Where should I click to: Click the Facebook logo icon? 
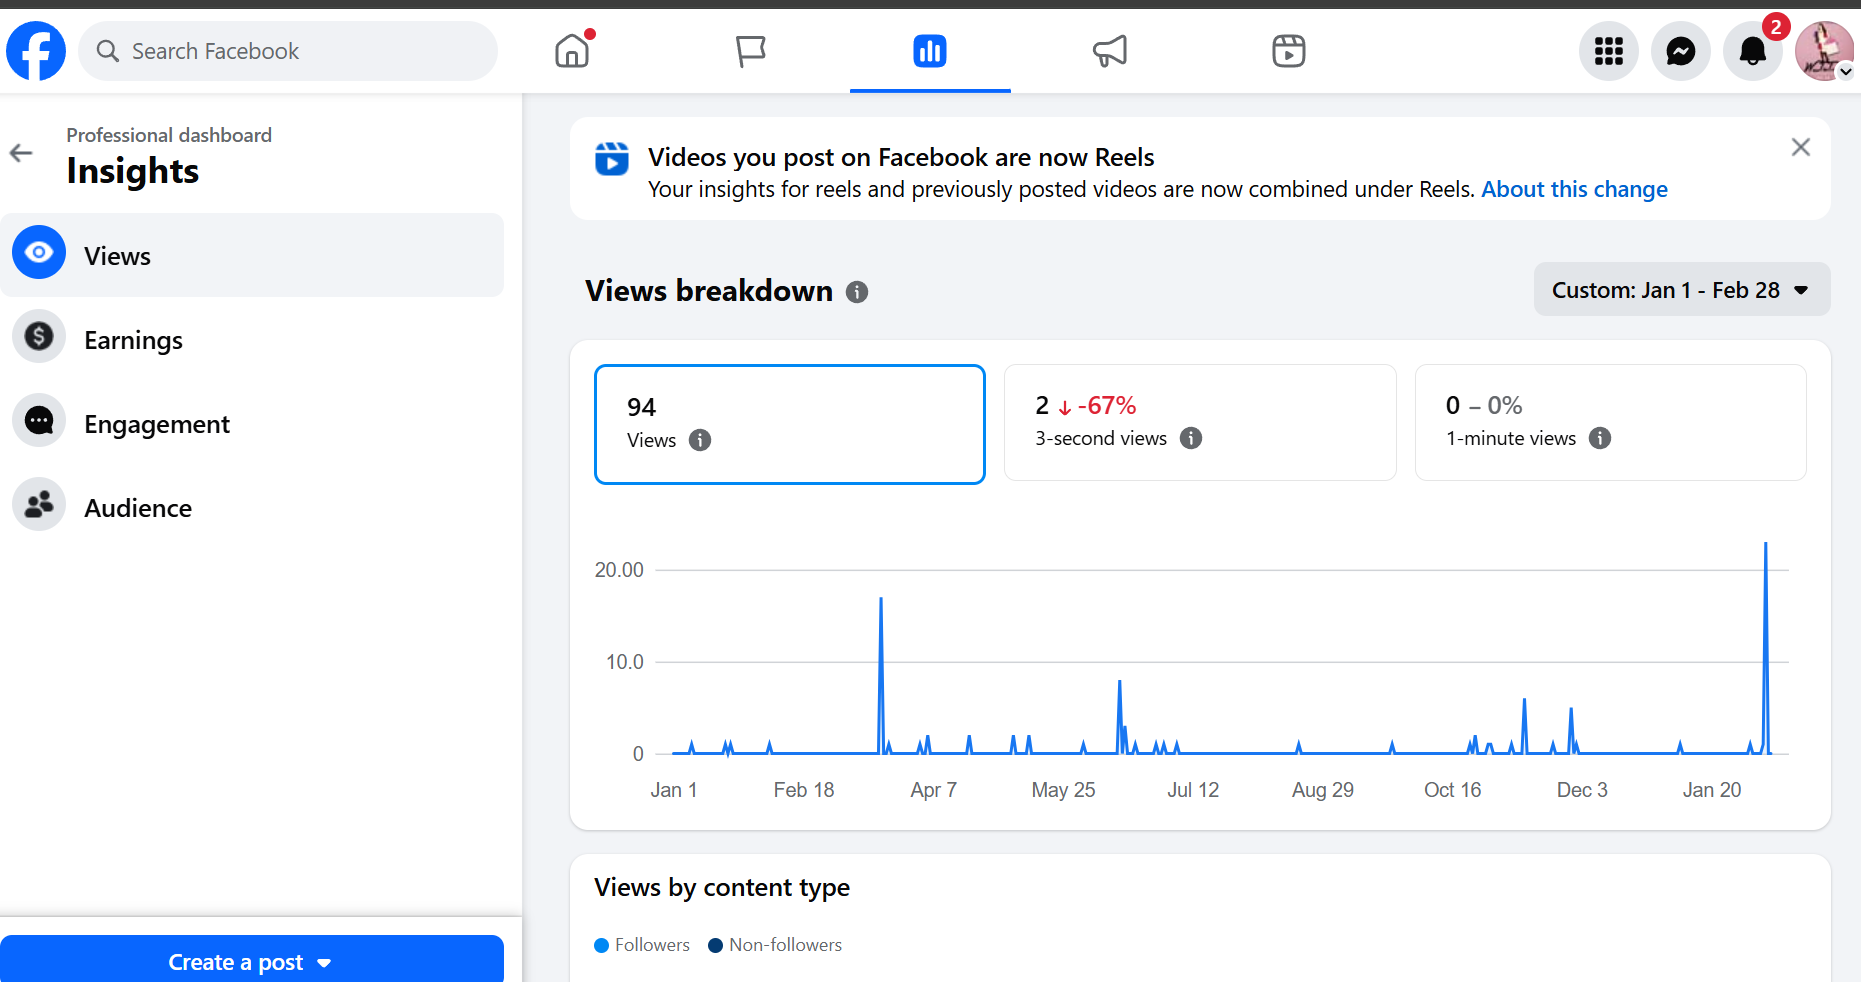pyautogui.click(x=36, y=51)
